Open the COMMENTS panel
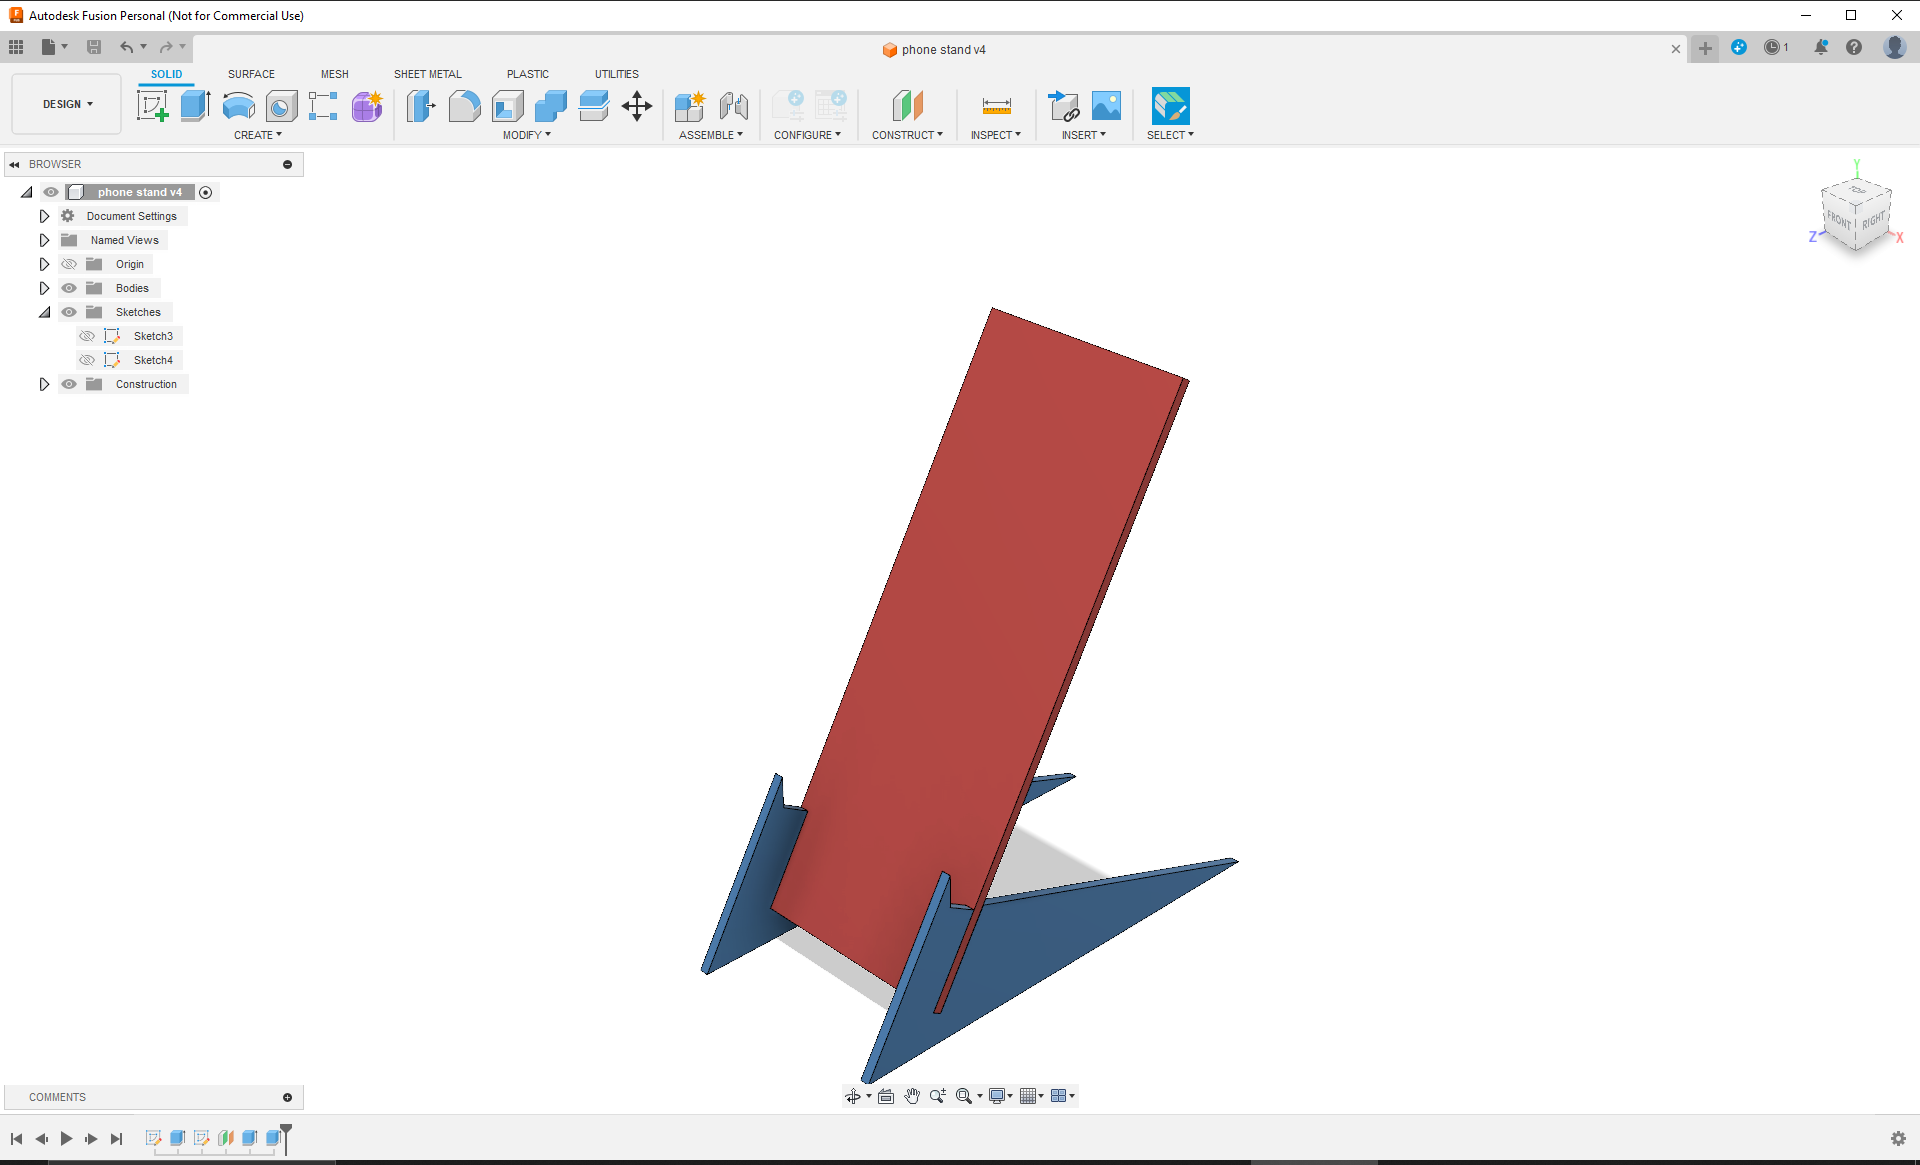 point(57,1097)
